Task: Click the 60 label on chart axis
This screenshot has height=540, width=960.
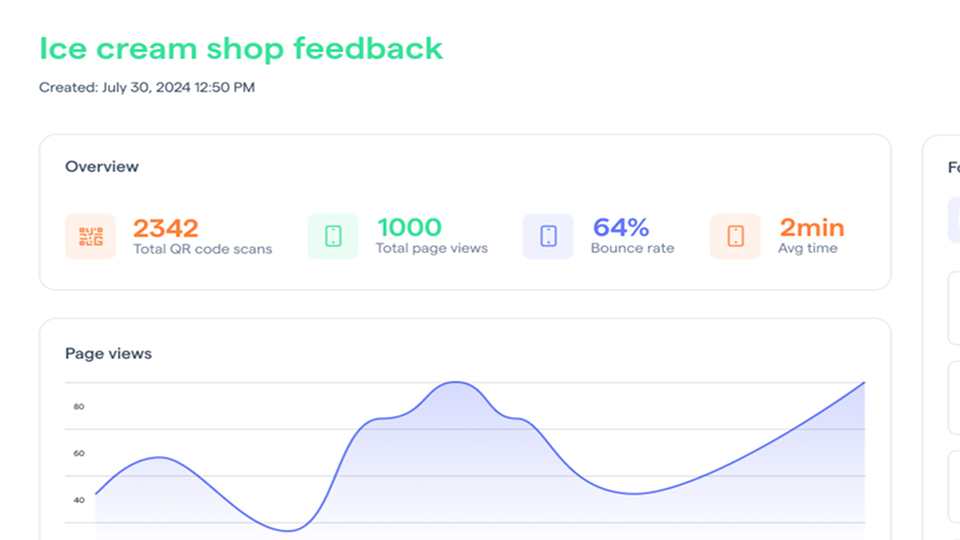Action: pyautogui.click(x=79, y=454)
